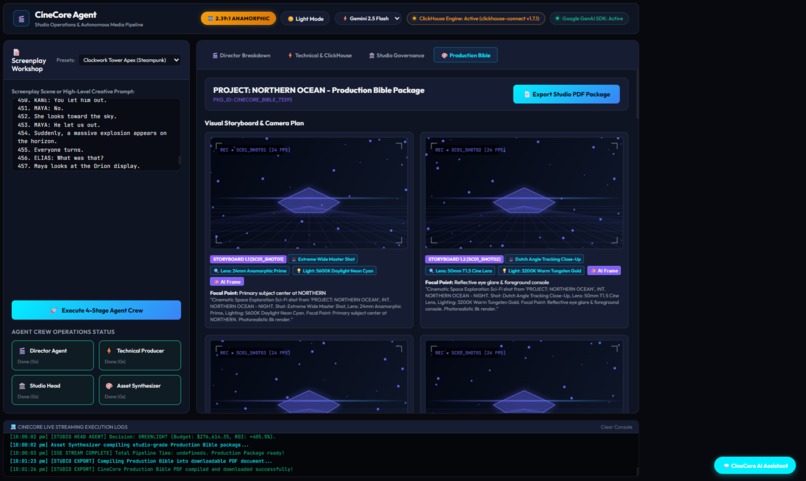806x481 pixels.
Task: Switch to Light Mode
Action: [305, 18]
